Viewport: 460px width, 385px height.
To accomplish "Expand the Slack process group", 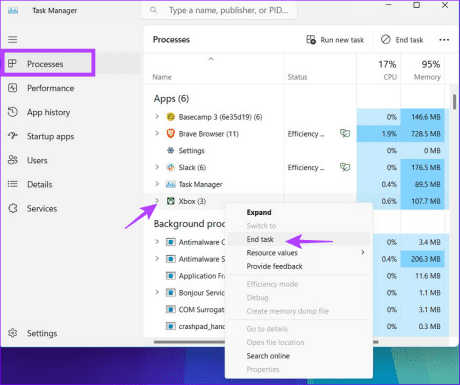I will click(157, 167).
